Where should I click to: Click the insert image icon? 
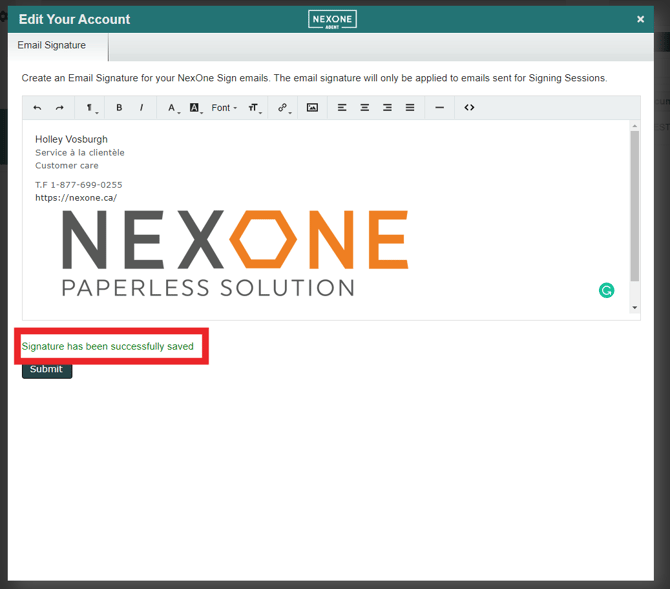coord(313,108)
